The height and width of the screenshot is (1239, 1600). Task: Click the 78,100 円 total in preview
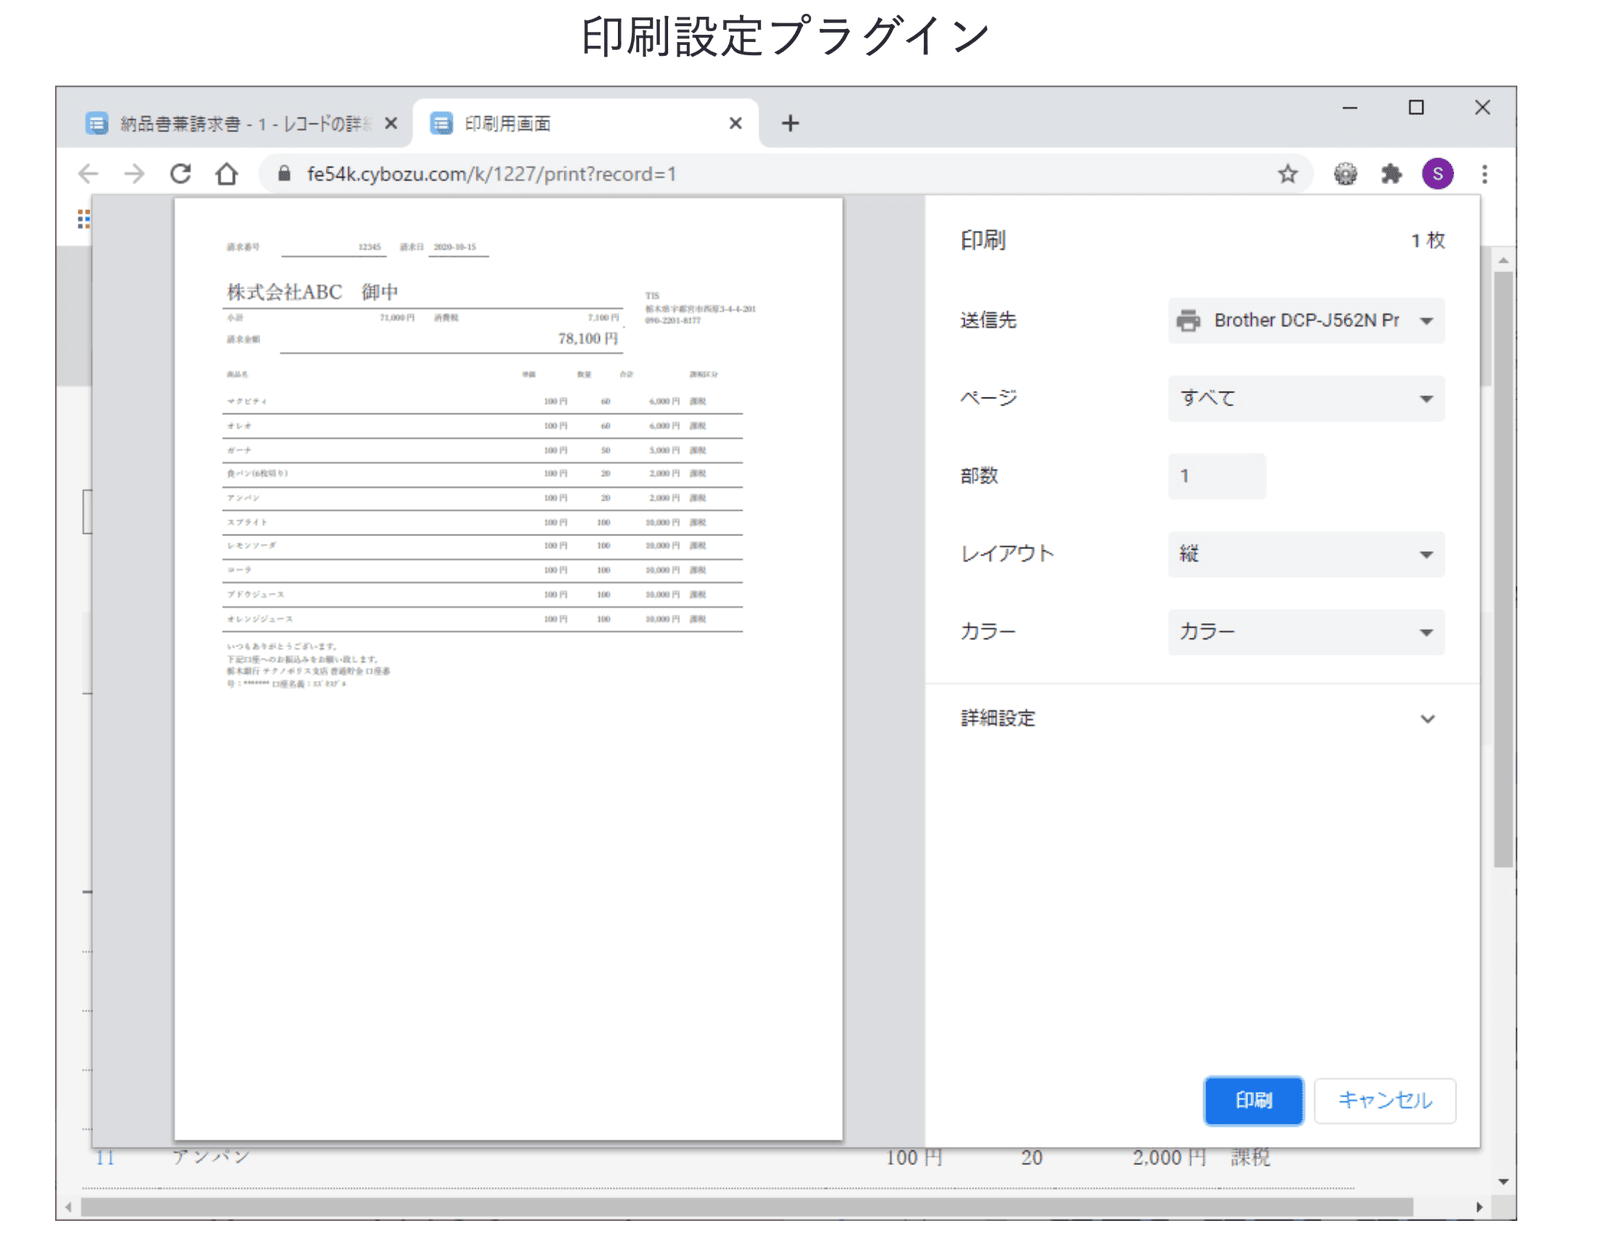[588, 339]
